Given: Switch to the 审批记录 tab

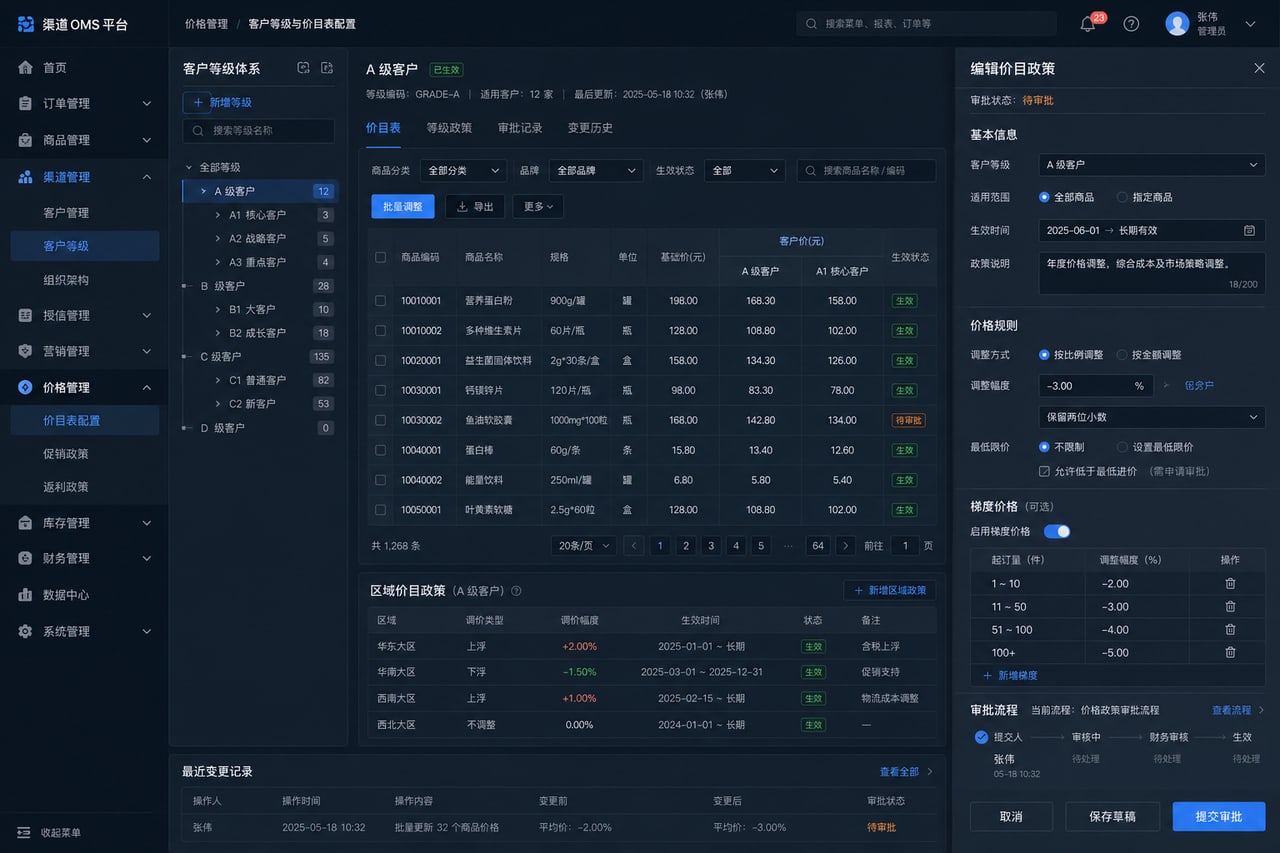Looking at the screenshot, I should (520, 128).
